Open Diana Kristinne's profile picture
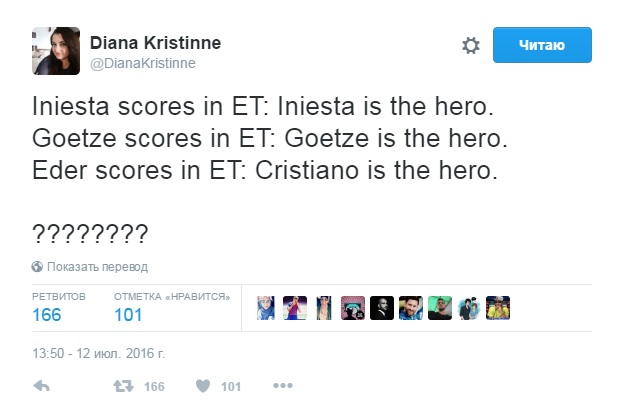Screen dimensions: 625x408 point(56,51)
